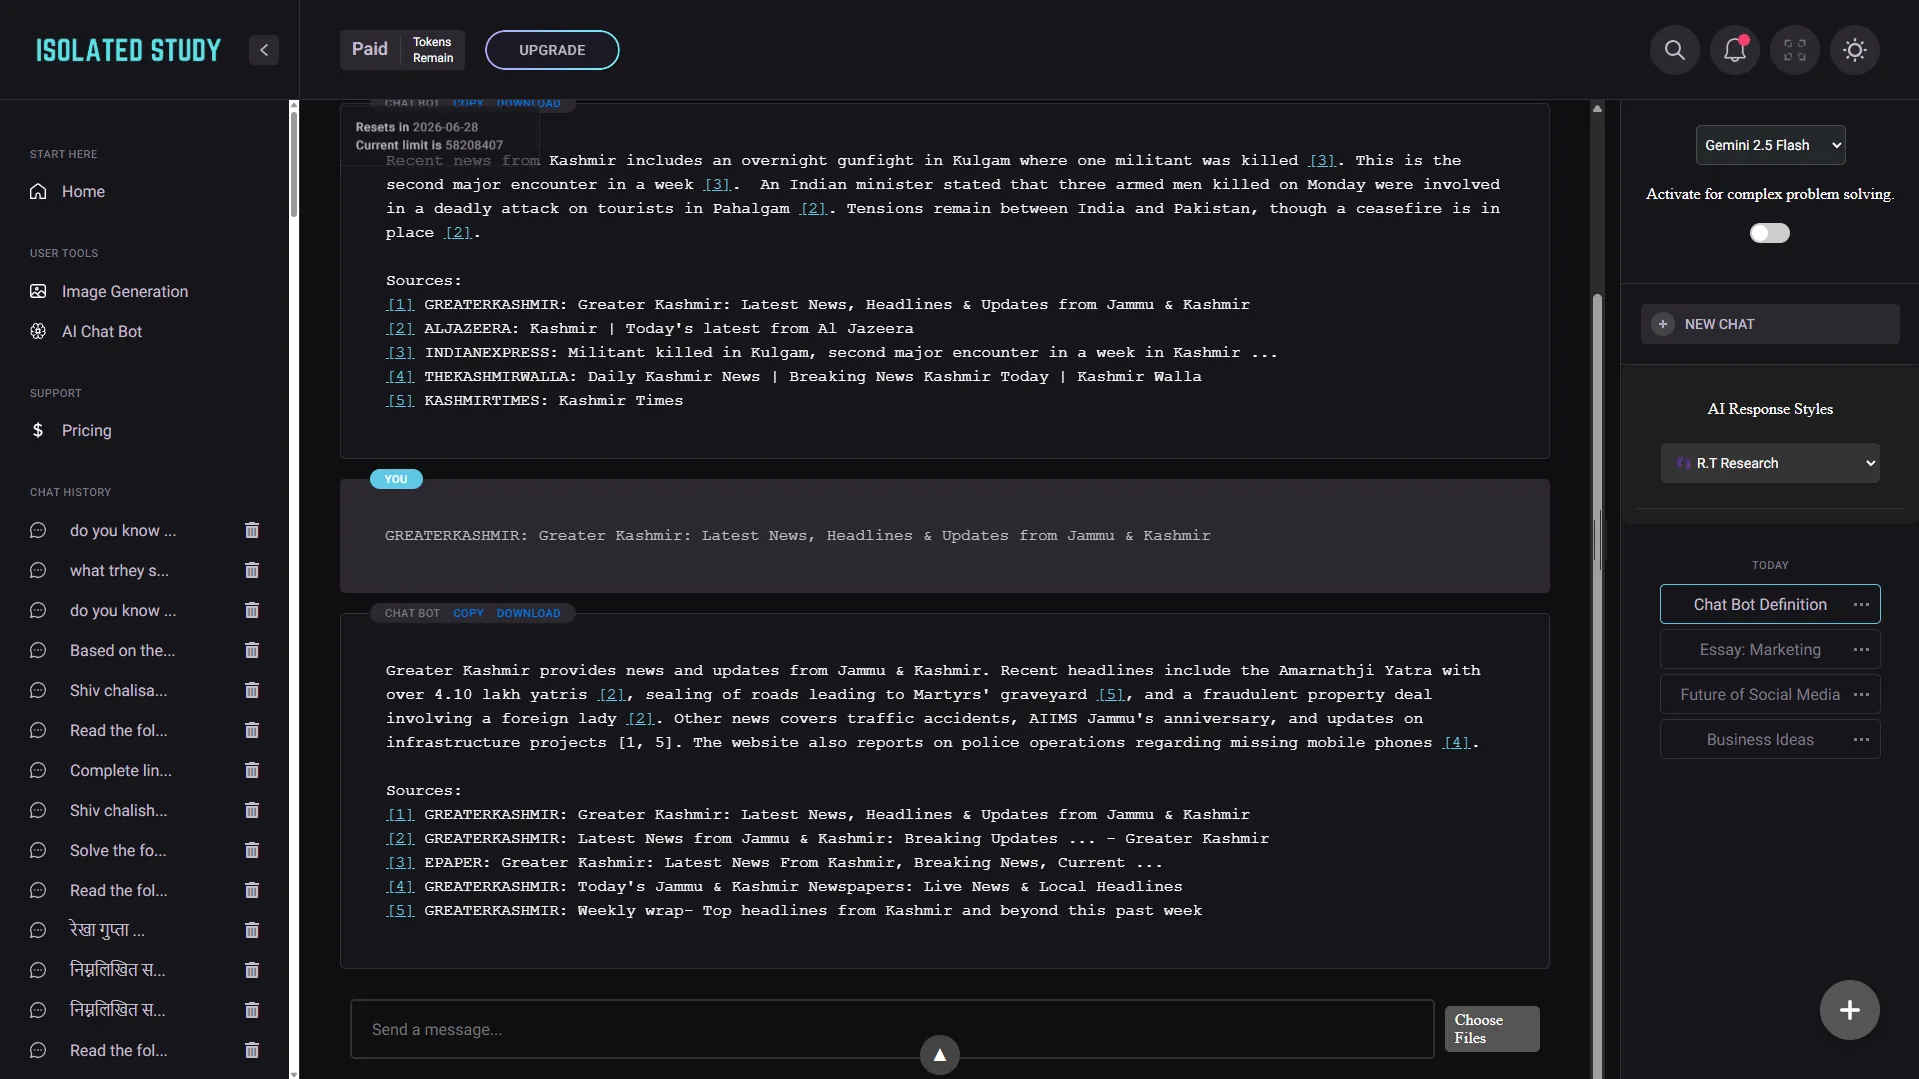This screenshot has height=1079, width=1919.
Task: Delete the 'Based on the...' chat
Action: tap(252, 650)
